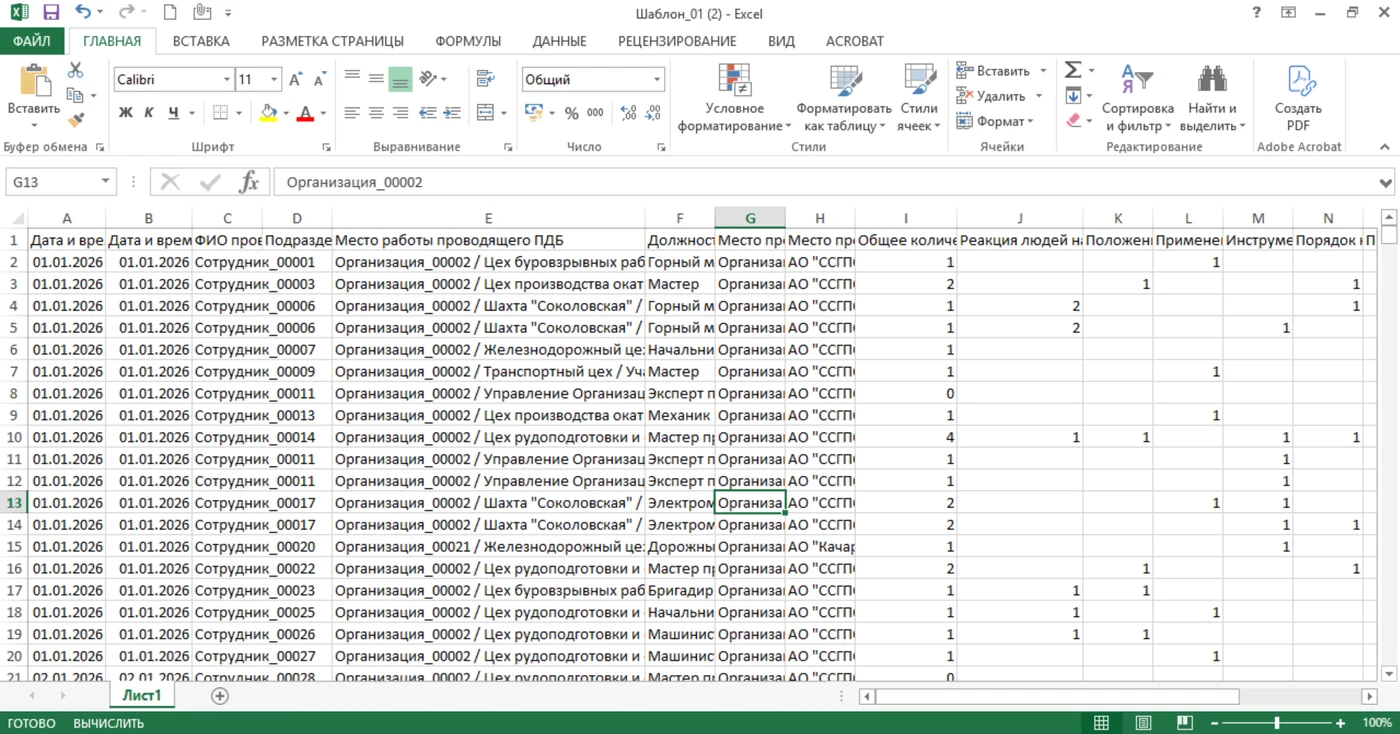The width and height of the screenshot is (1400, 734).
Task: Undo the last action in quick access toolbar
Action: pyautogui.click(x=83, y=13)
